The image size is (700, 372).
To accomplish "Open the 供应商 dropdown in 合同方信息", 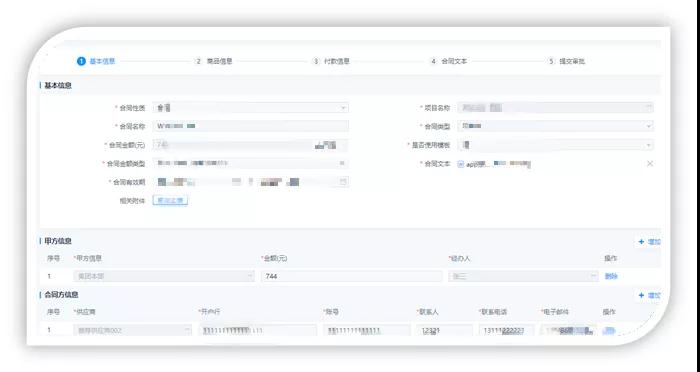I will coord(133,330).
